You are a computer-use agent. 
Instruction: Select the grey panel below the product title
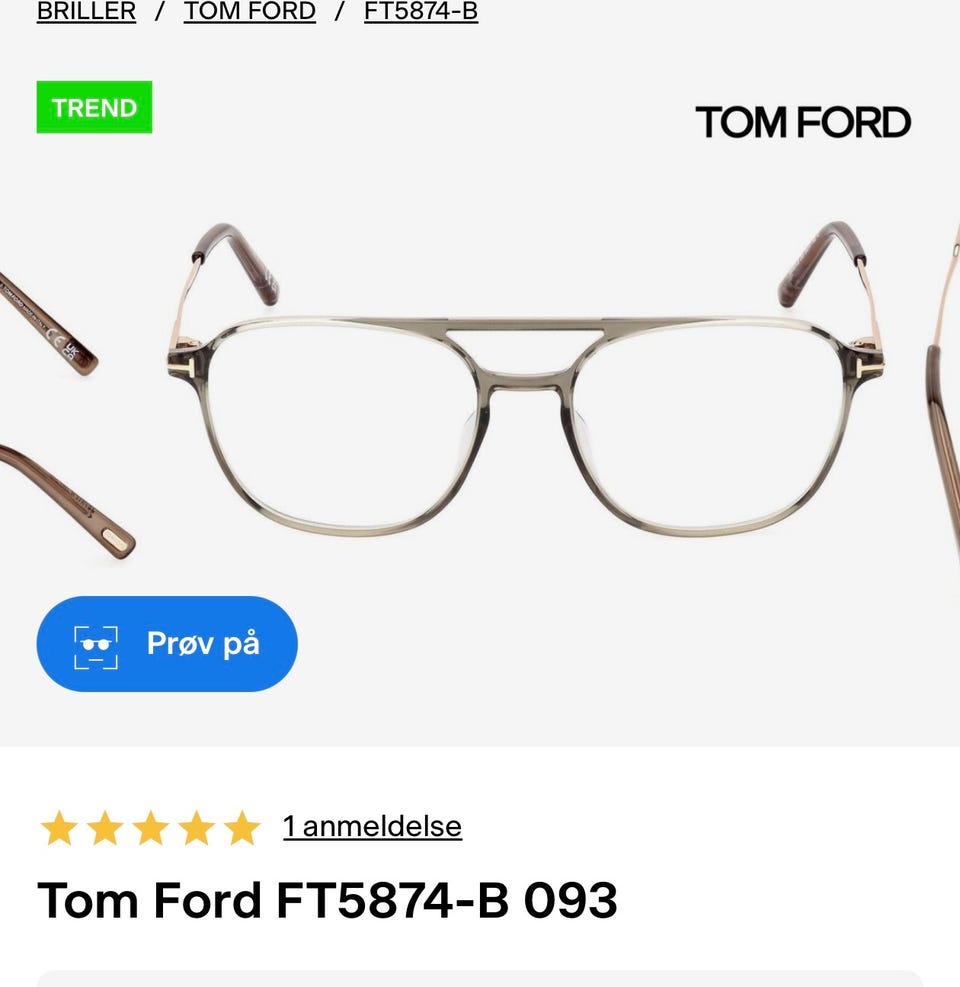(x=480, y=978)
